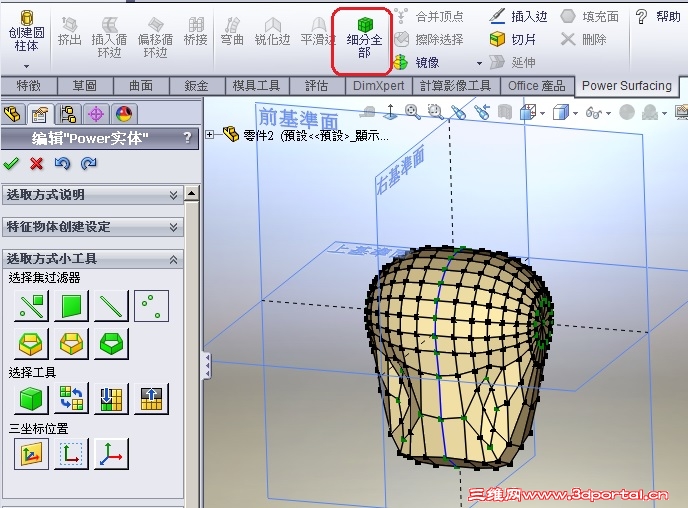Switch to the DimXpert tab
Image resolution: width=688 pixels, height=508 pixels.
click(379, 86)
